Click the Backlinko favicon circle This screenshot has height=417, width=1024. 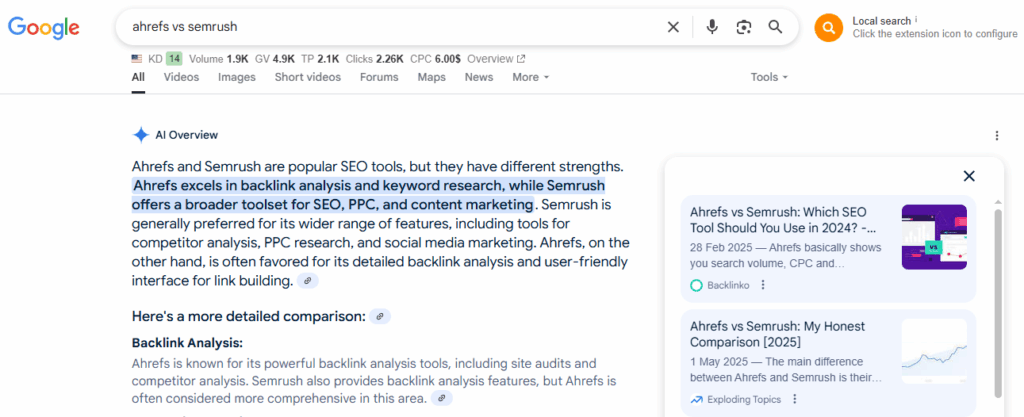696,285
